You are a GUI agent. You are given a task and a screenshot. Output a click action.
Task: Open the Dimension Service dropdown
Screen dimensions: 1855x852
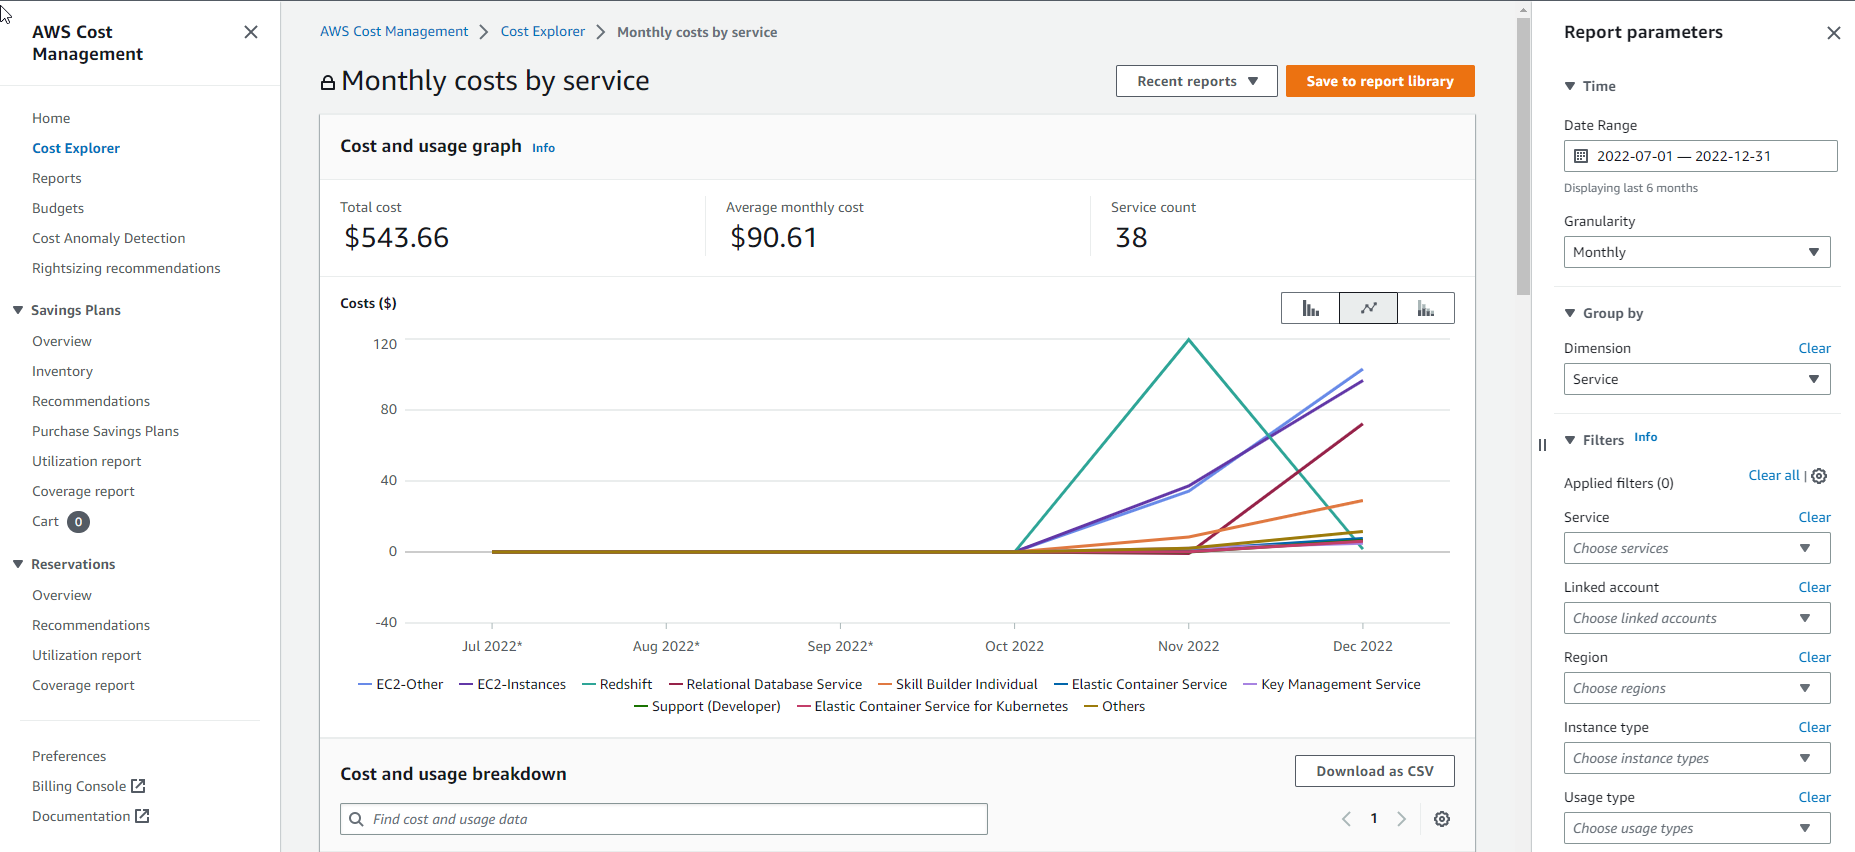point(1696,379)
